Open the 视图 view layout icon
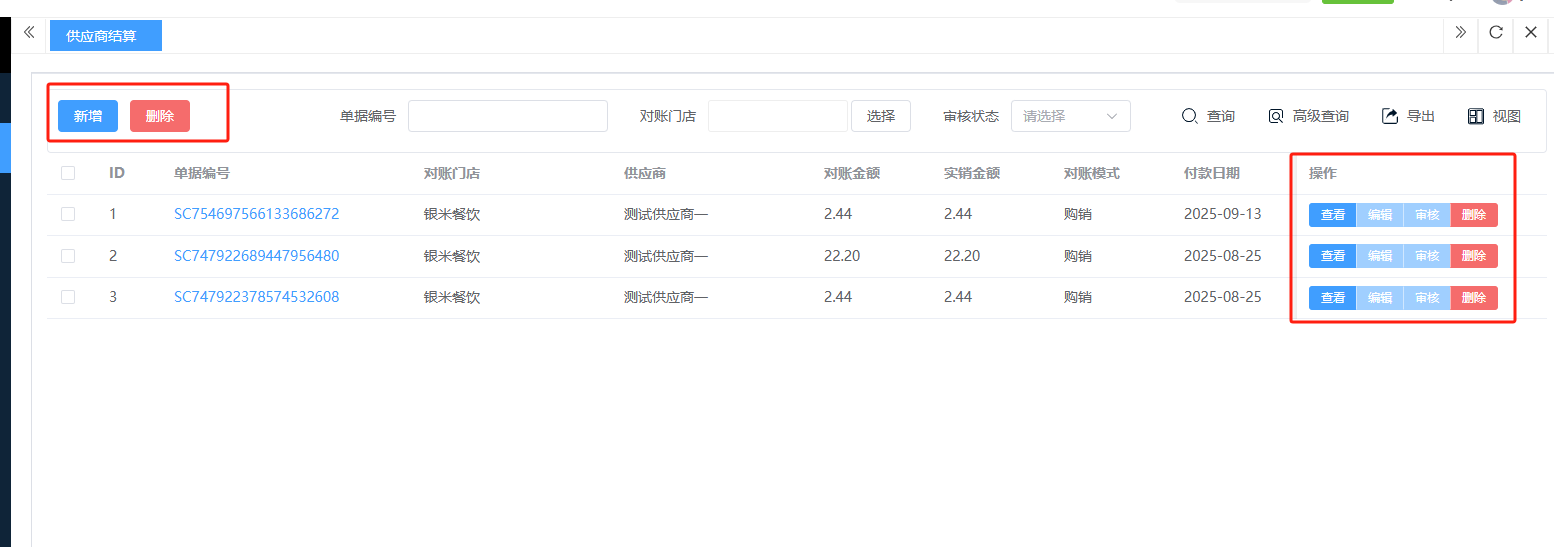The image size is (1554, 547). point(1476,116)
